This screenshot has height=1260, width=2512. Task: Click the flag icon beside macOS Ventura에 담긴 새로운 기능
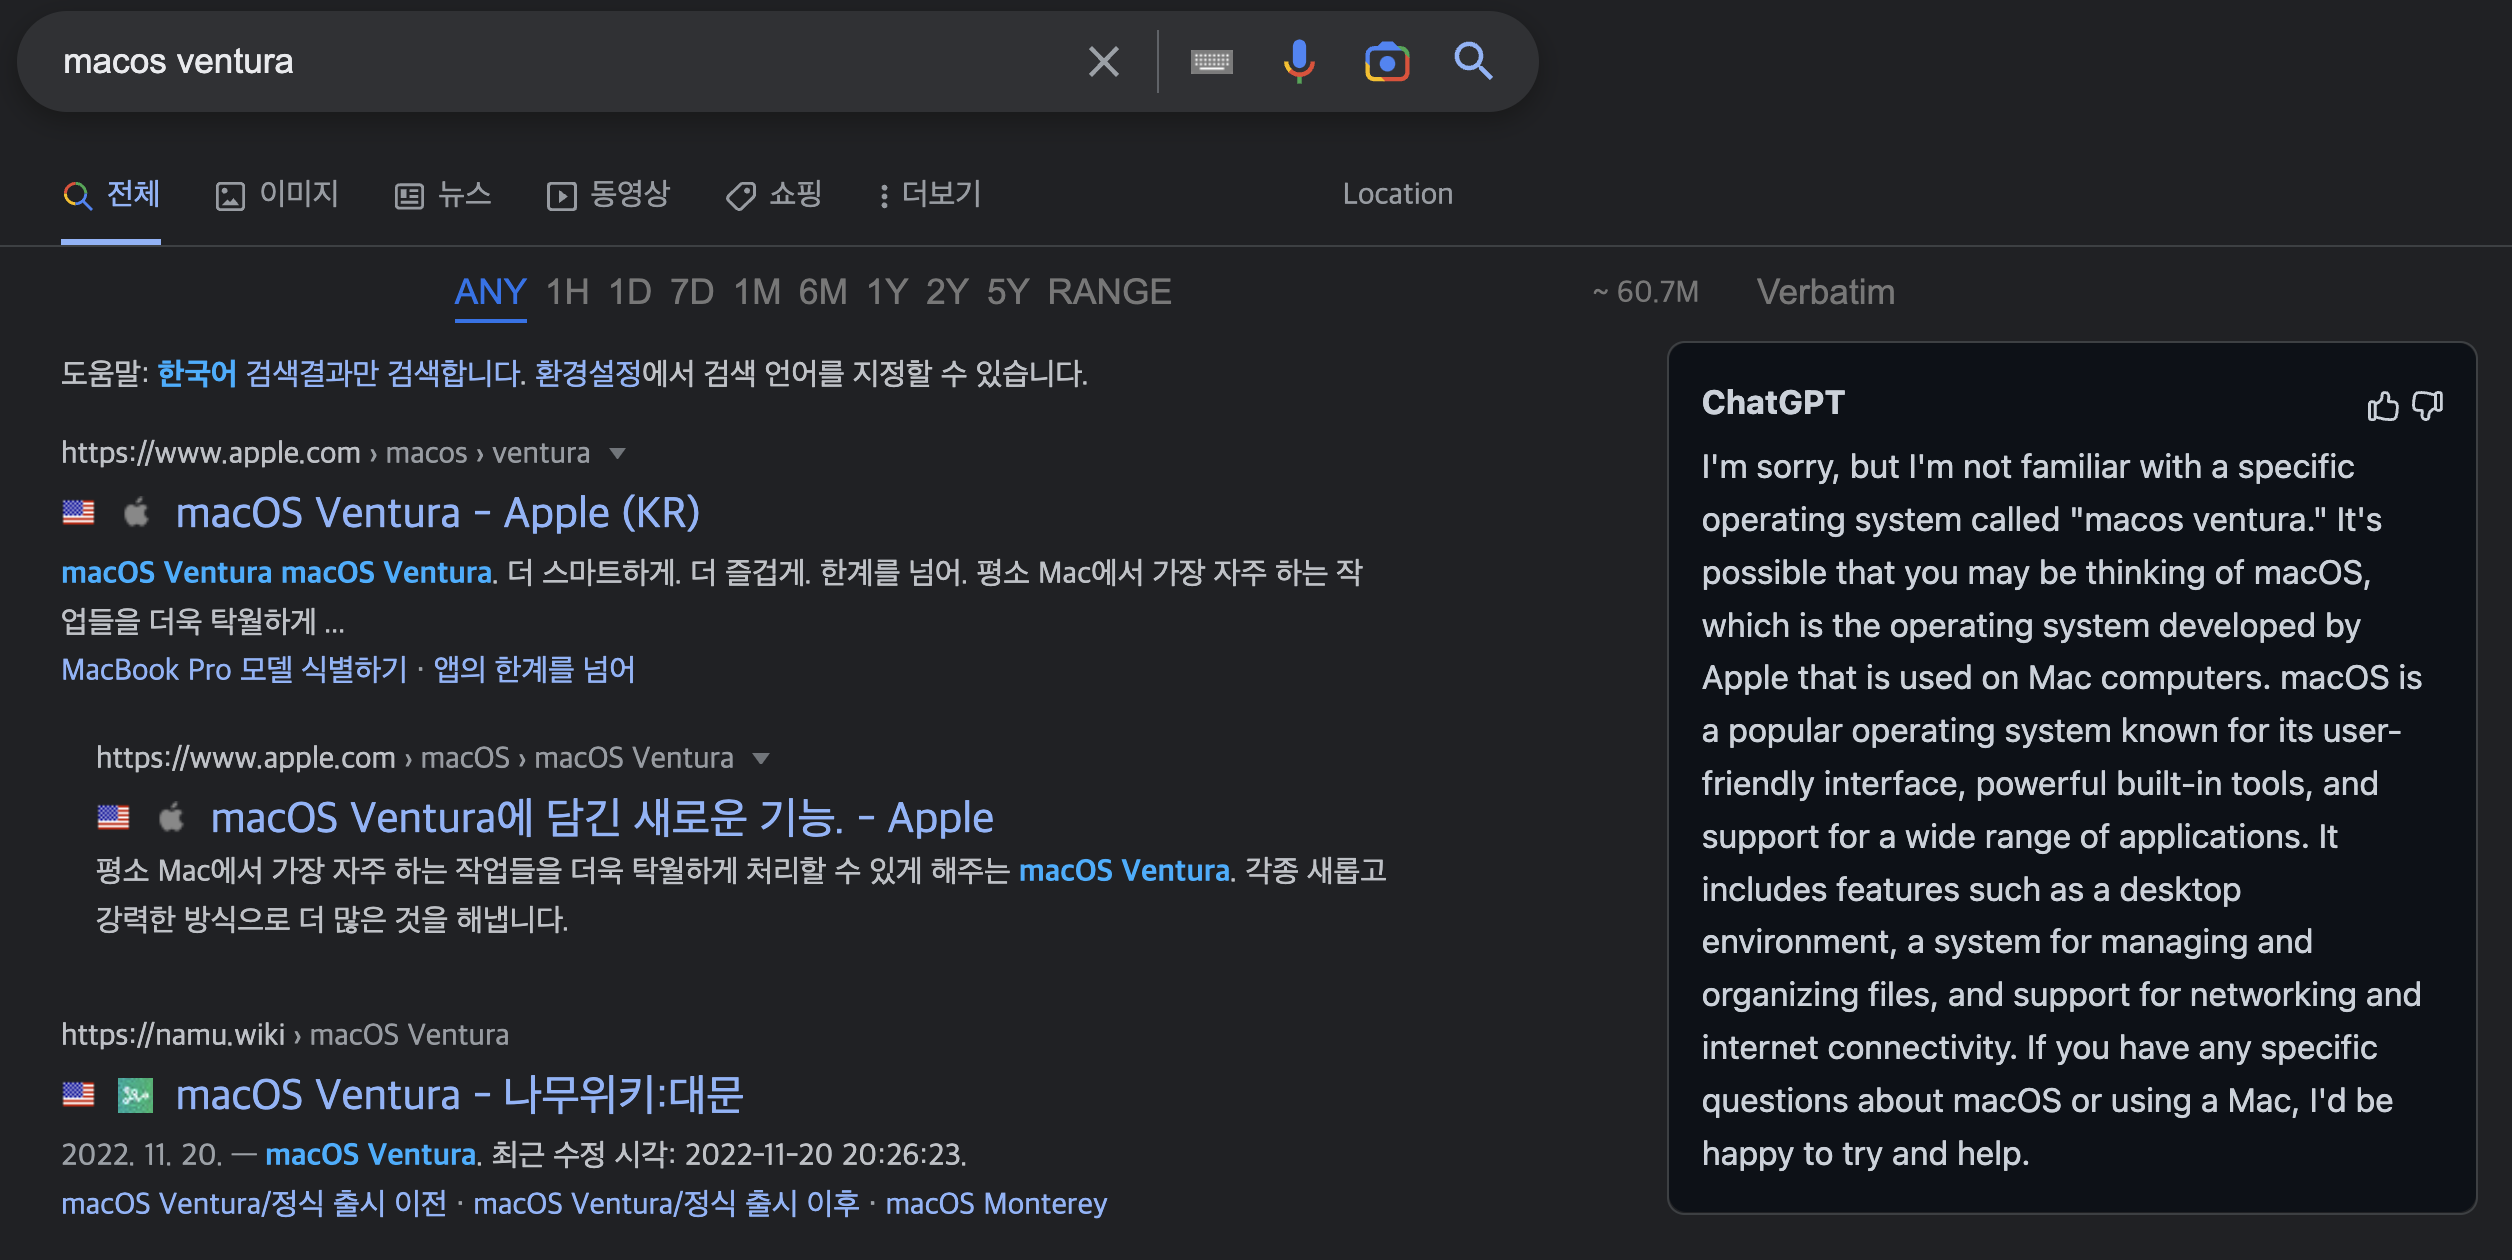tap(113, 818)
